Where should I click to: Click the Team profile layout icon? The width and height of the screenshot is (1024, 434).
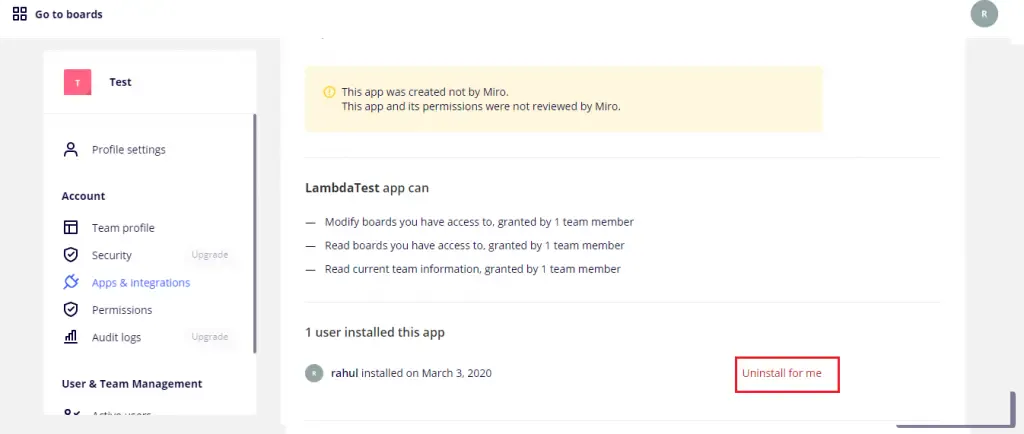click(70, 228)
